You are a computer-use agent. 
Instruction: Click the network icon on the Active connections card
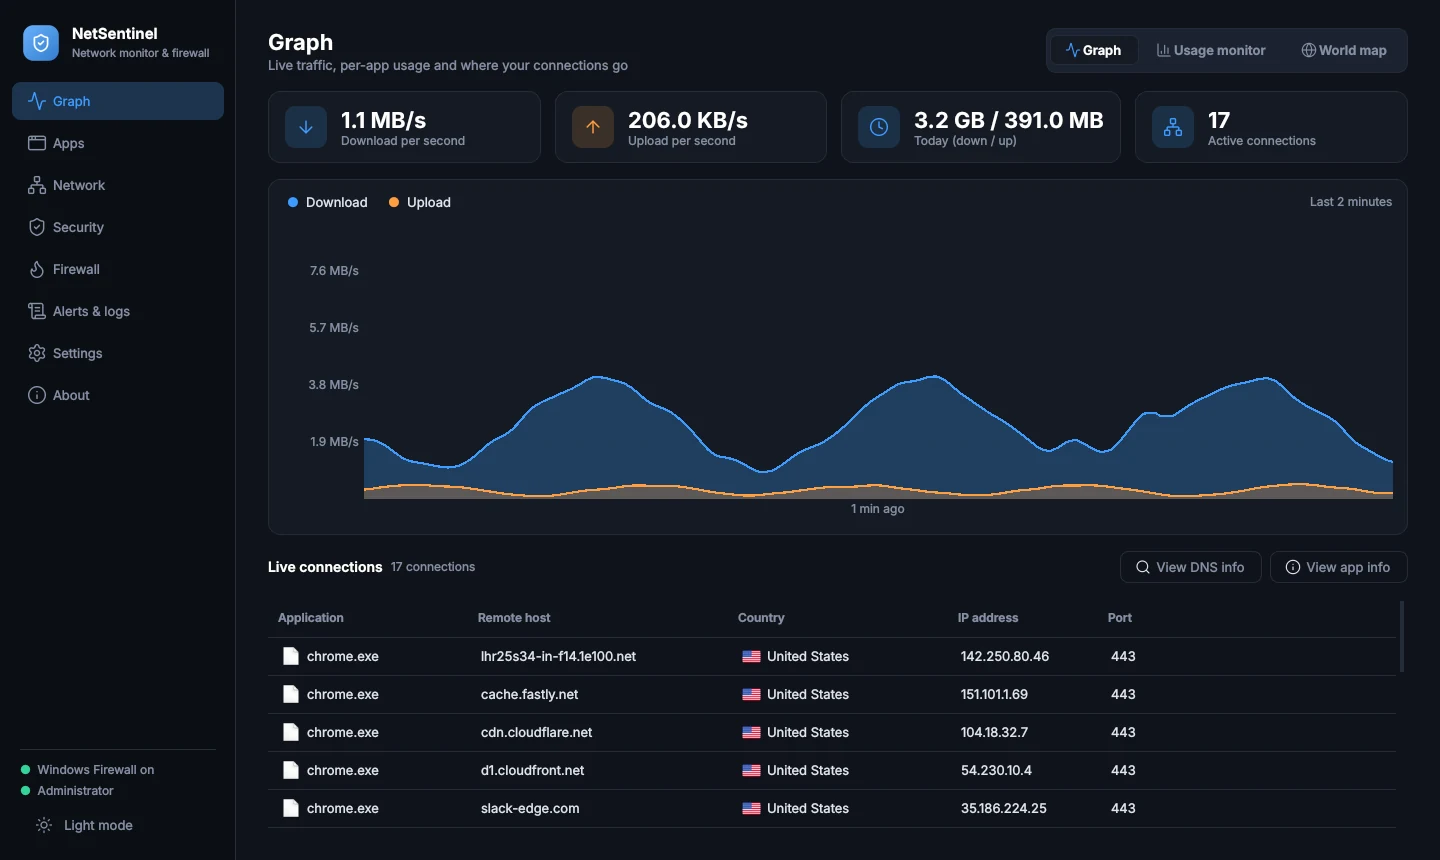coord(1173,127)
